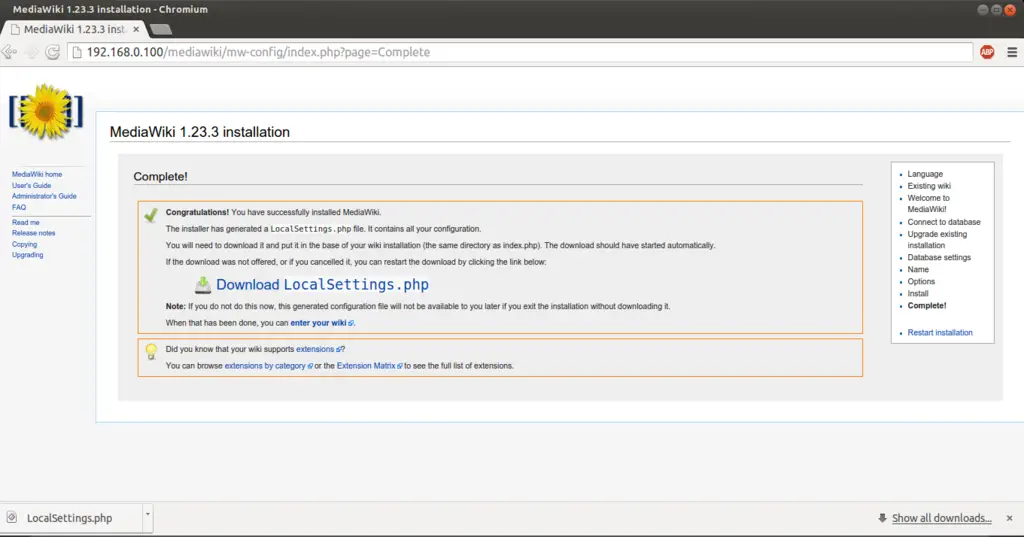The image size is (1024, 537).
Task: Open the MediaWiki home link
Action: [37, 174]
